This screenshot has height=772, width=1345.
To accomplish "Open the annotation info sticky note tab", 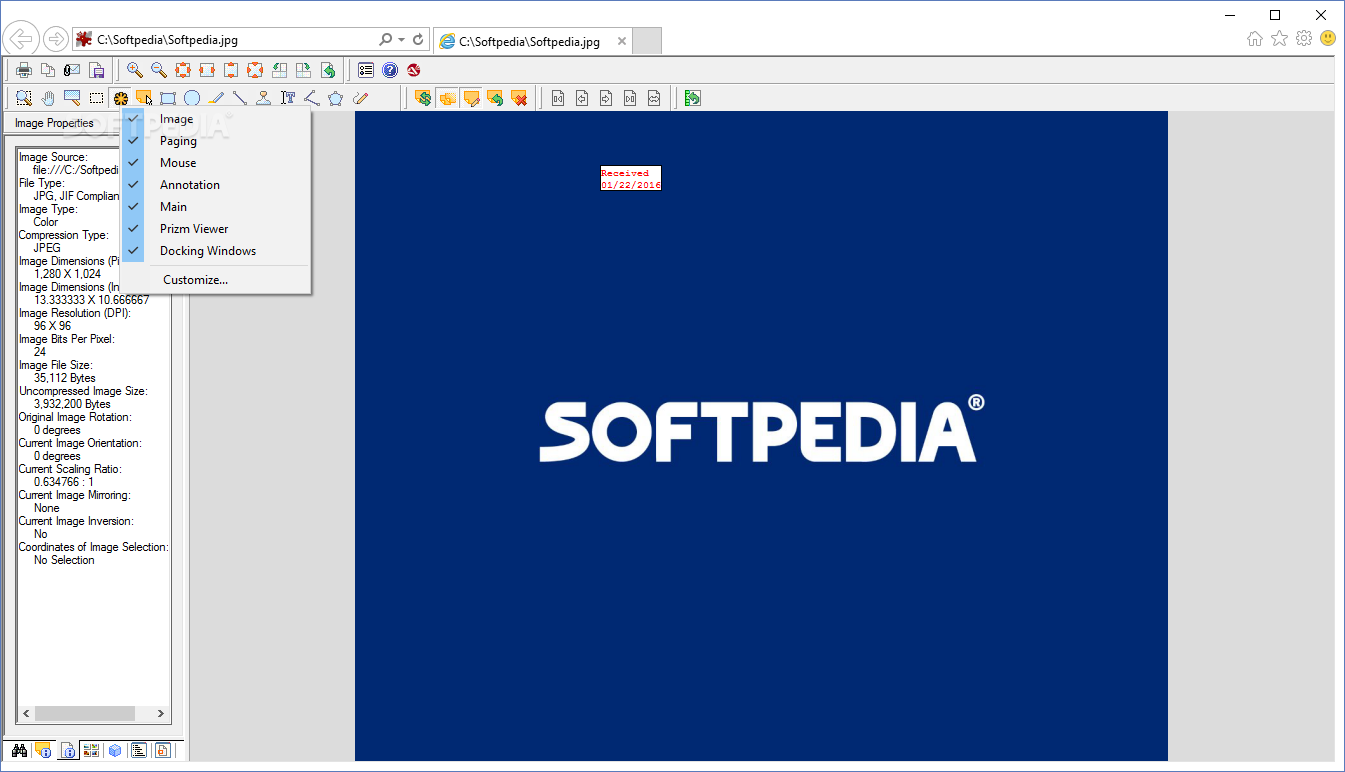I will (x=43, y=750).
